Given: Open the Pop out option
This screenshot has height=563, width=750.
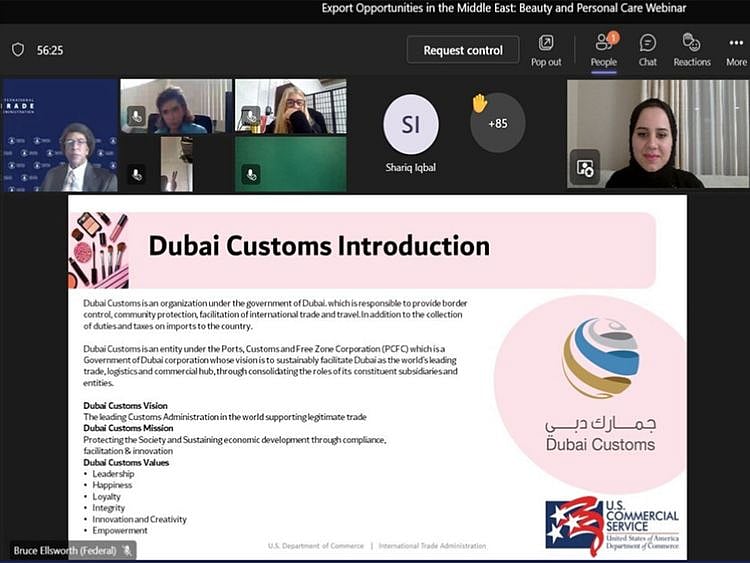Looking at the screenshot, I should [x=546, y=50].
